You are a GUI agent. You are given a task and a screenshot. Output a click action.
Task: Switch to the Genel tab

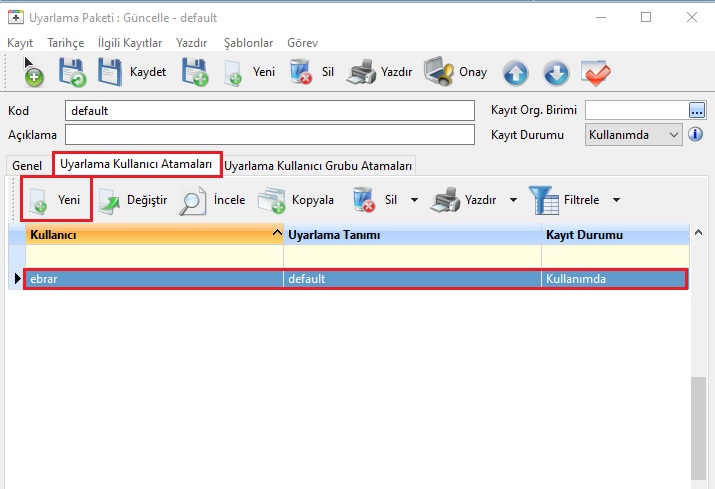pyautogui.click(x=28, y=165)
